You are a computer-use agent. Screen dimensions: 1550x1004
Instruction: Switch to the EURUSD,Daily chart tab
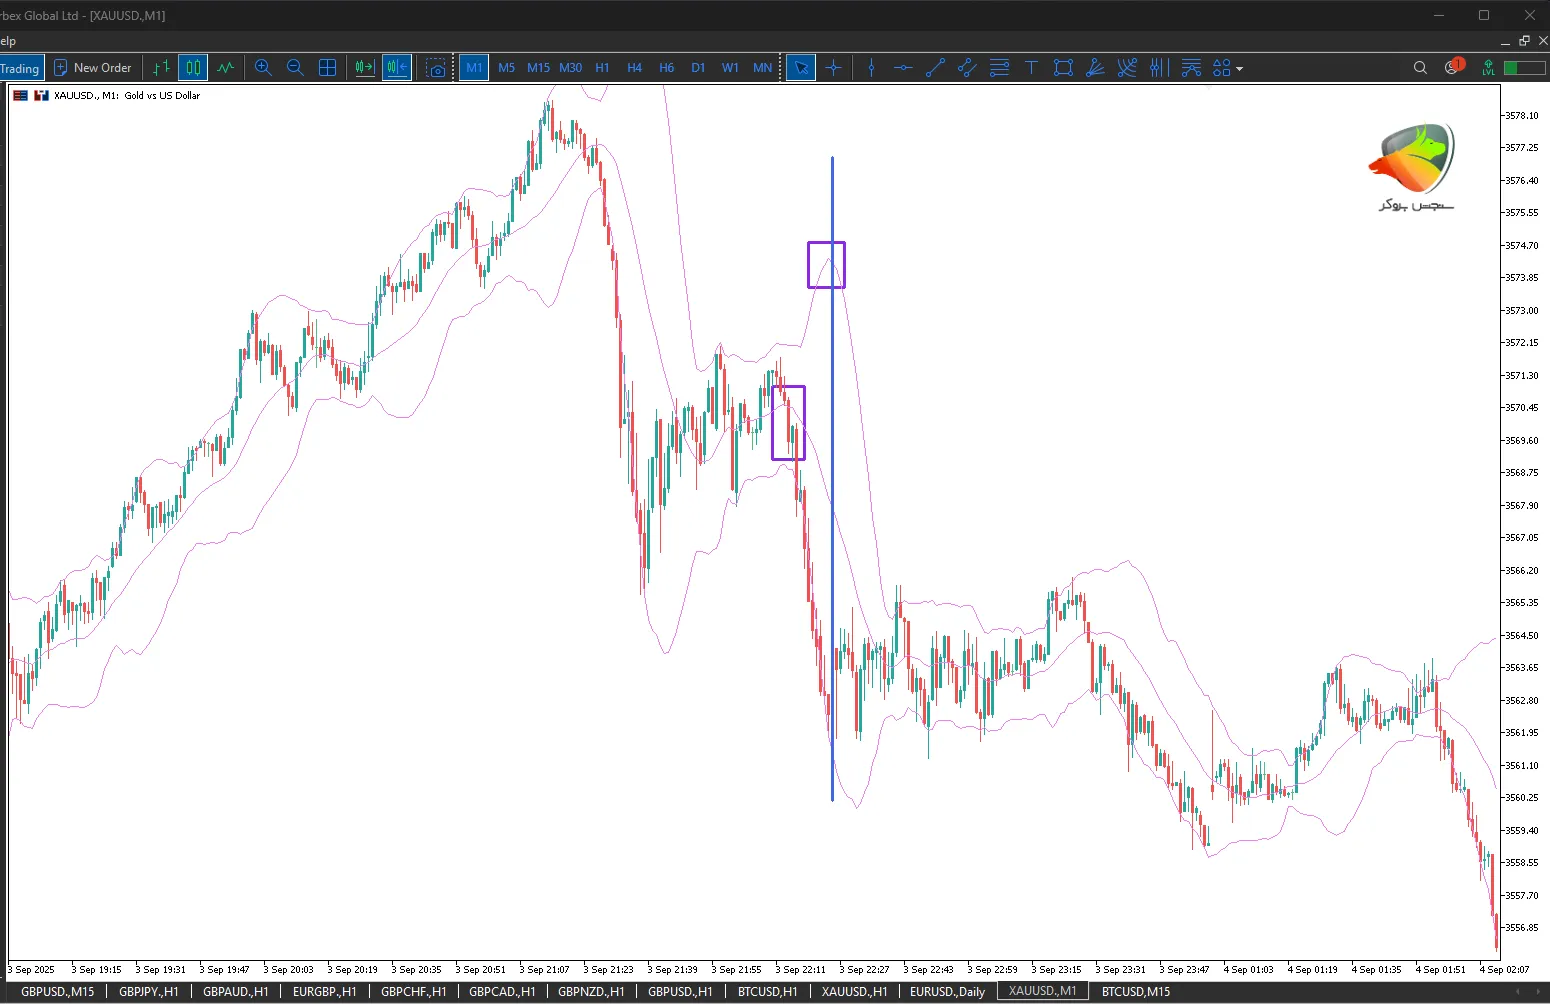(x=947, y=992)
